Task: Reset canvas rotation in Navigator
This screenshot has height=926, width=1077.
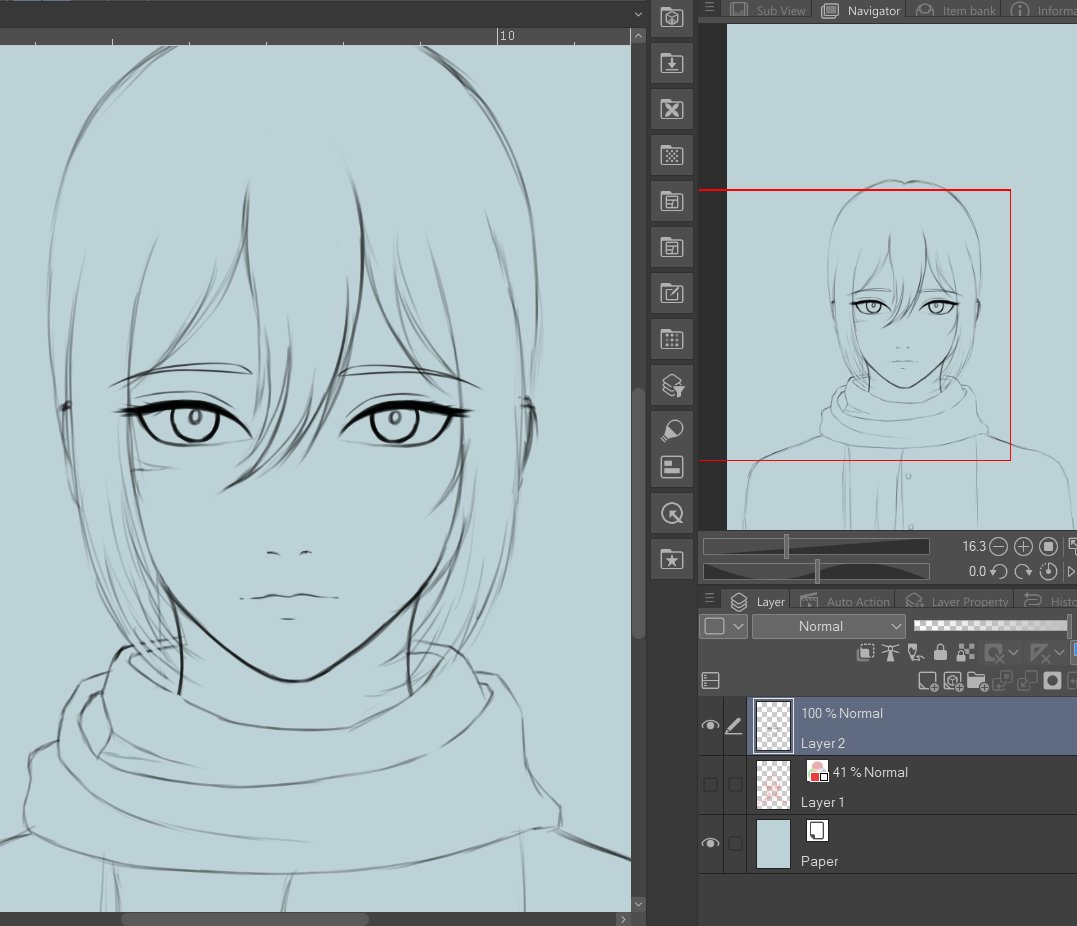Action: click(x=1048, y=571)
